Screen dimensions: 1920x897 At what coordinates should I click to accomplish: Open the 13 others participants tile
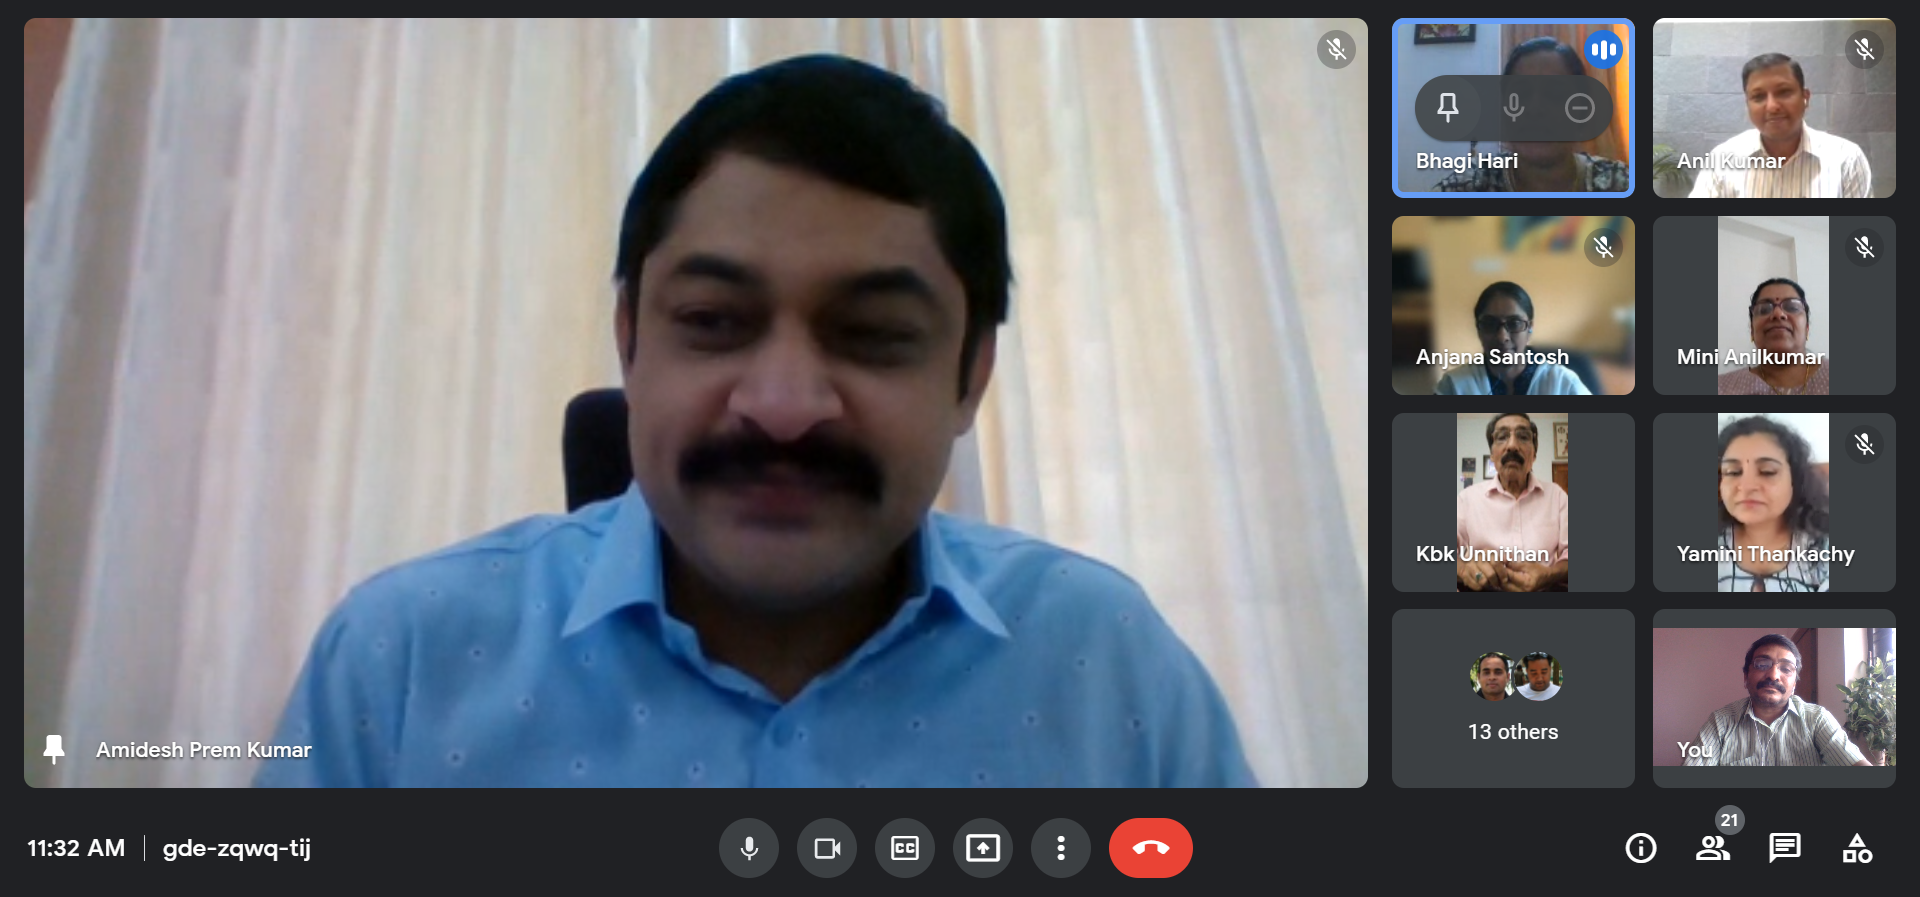tap(1513, 698)
